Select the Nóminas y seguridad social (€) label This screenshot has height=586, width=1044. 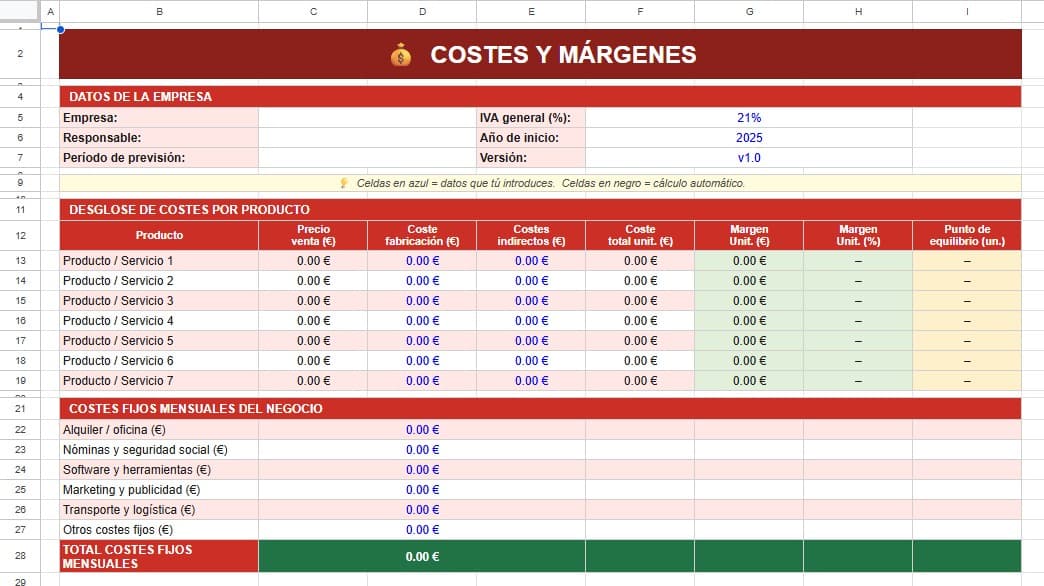click(x=159, y=449)
